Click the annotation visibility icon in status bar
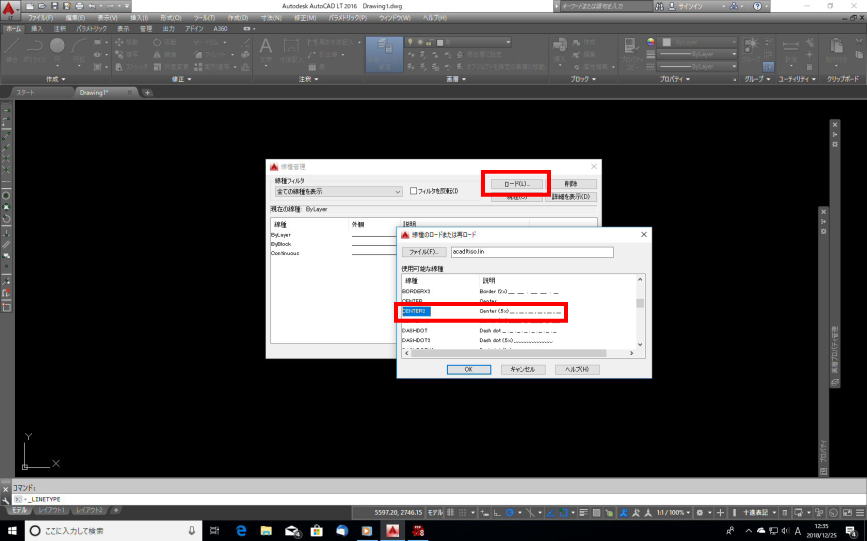 pyautogui.click(x=624, y=513)
